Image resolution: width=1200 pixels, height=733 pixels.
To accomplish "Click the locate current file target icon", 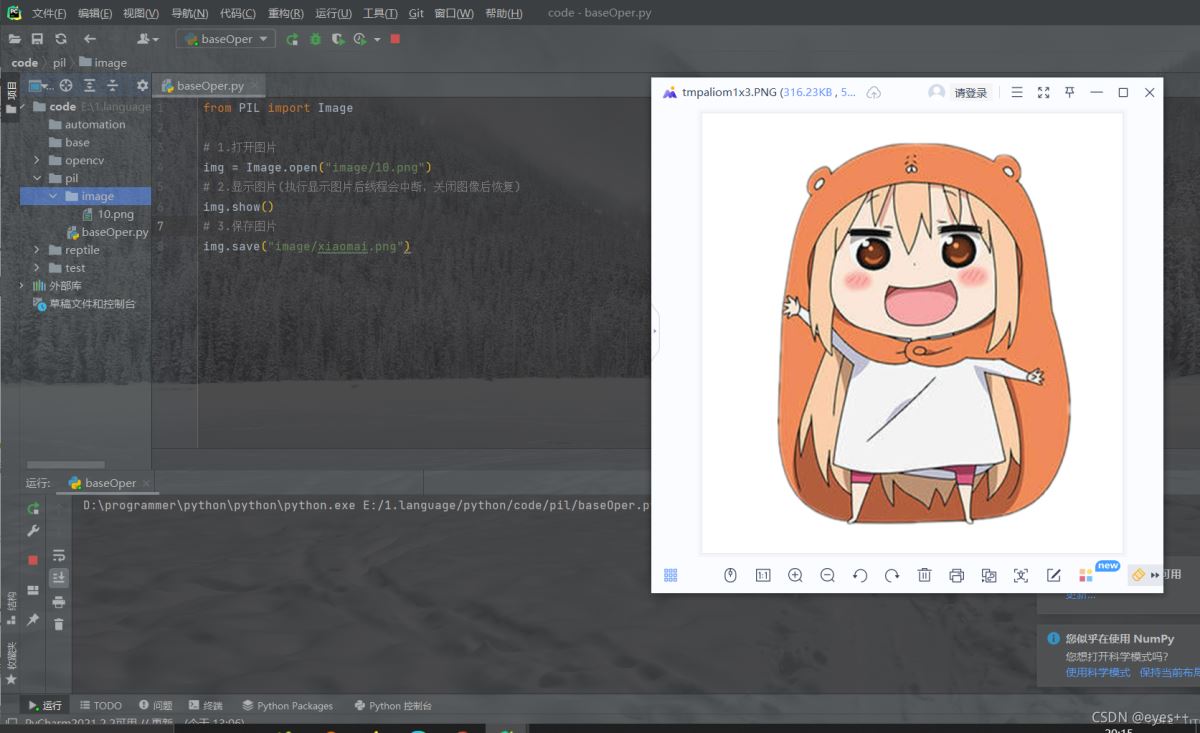I will (66, 86).
